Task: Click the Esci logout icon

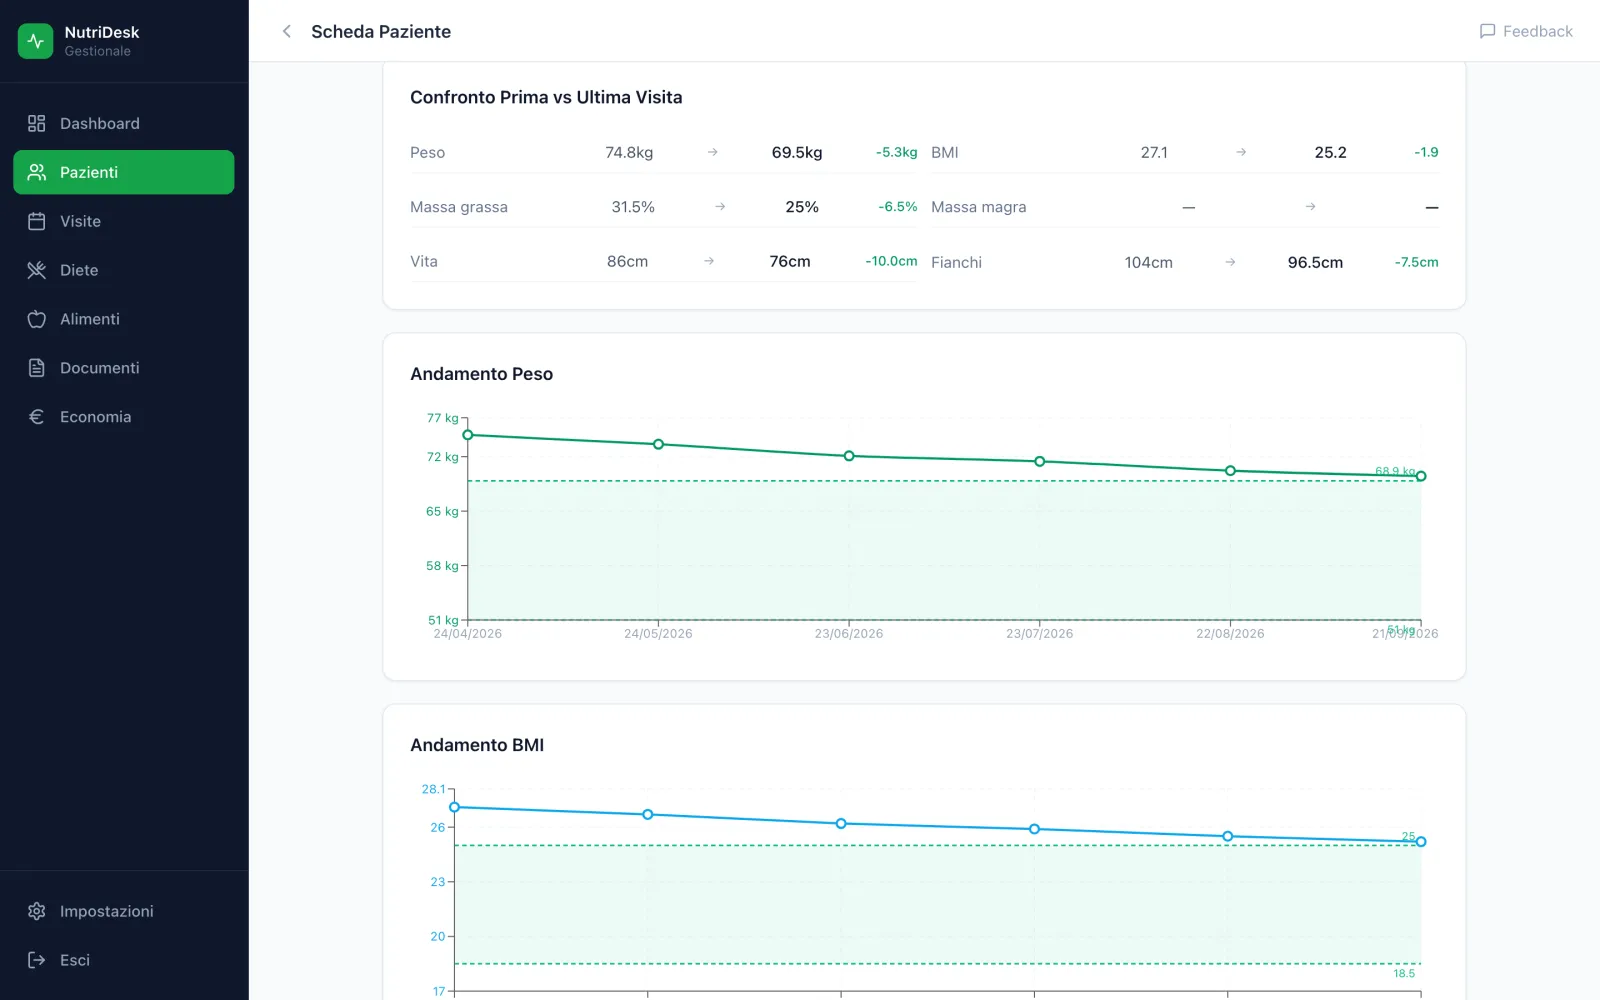Action: (x=37, y=960)
